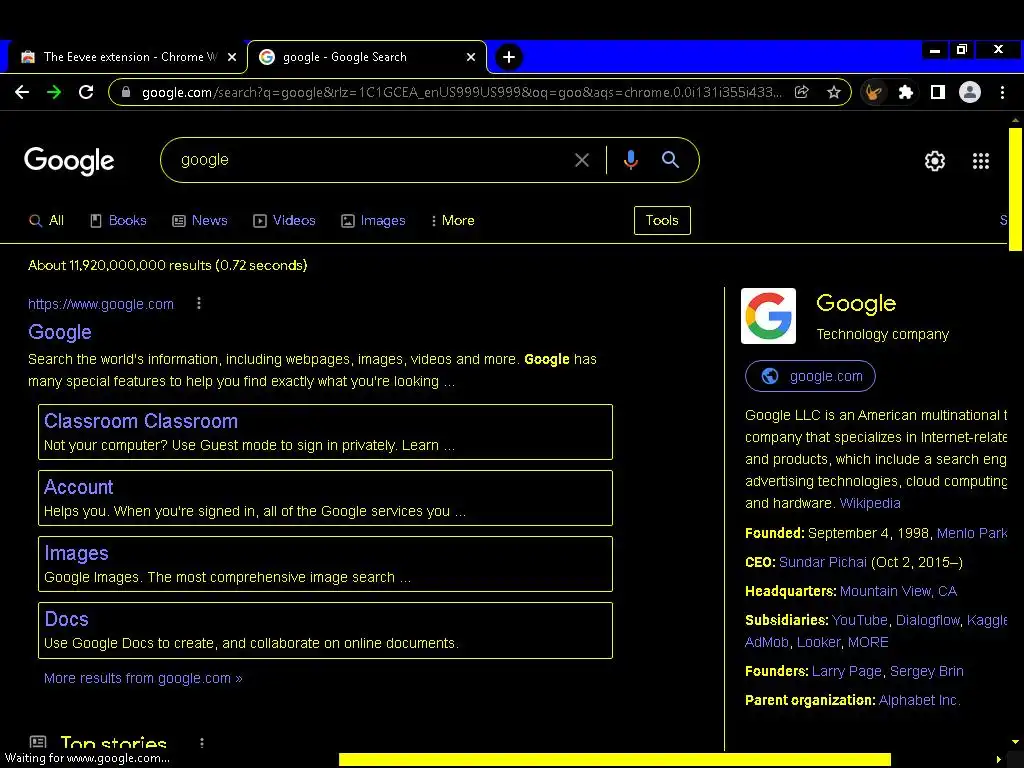
Task: Bookmark this tab with the star icon
Action: click(x=833, y=92)
